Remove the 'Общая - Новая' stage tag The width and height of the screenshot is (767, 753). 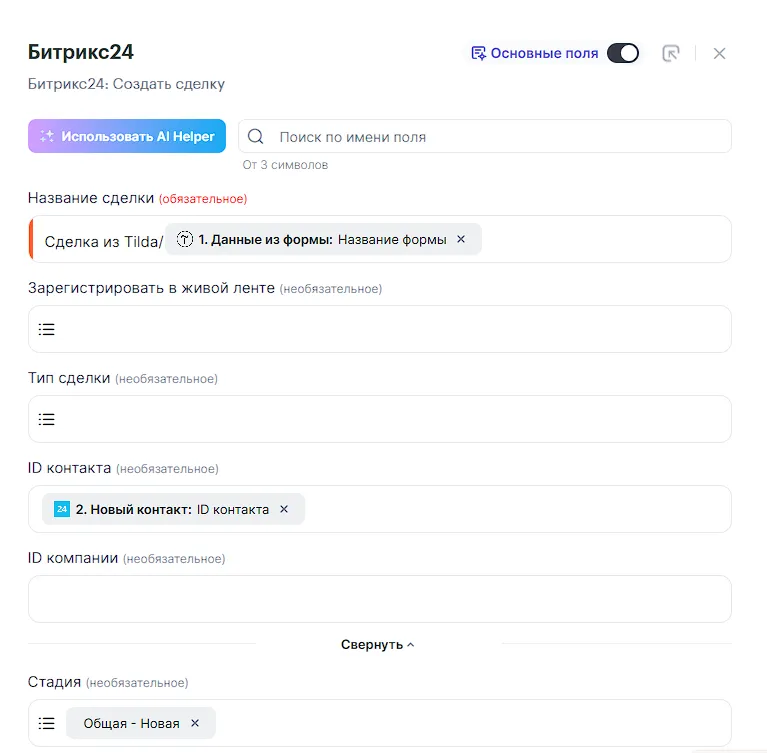click(x=195, y=723)
